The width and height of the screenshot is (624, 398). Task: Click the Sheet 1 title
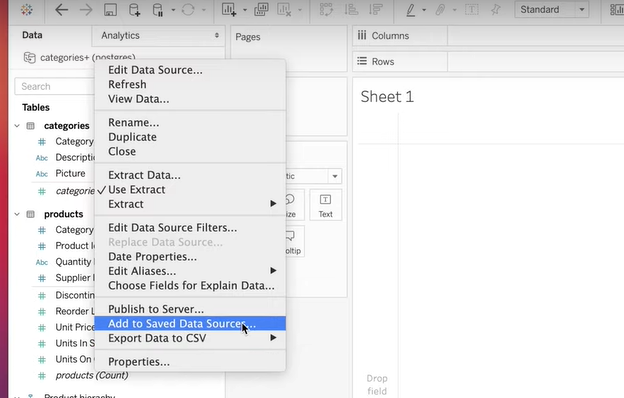(x=387, y=97)
